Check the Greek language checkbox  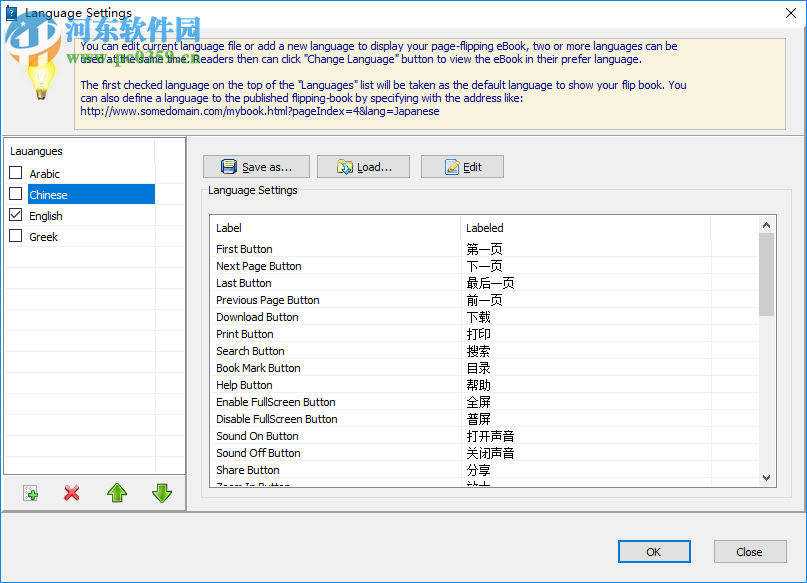pyautogui.click(x=15, y=236)
